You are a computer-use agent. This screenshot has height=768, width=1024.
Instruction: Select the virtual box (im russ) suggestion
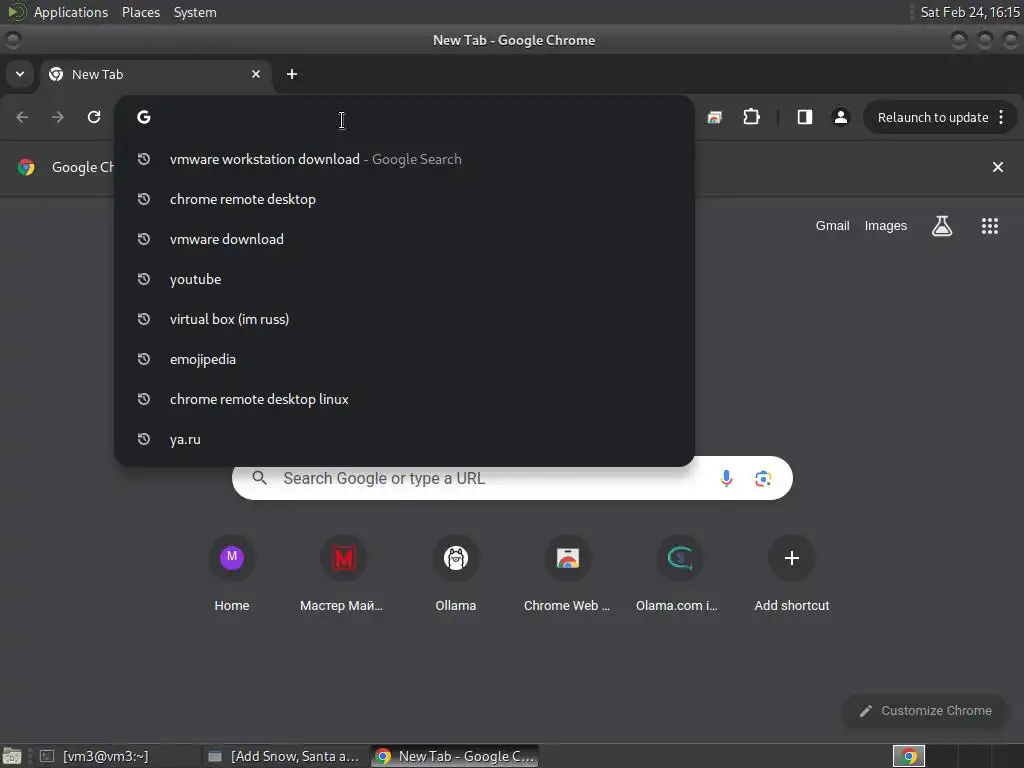point(404,319)
